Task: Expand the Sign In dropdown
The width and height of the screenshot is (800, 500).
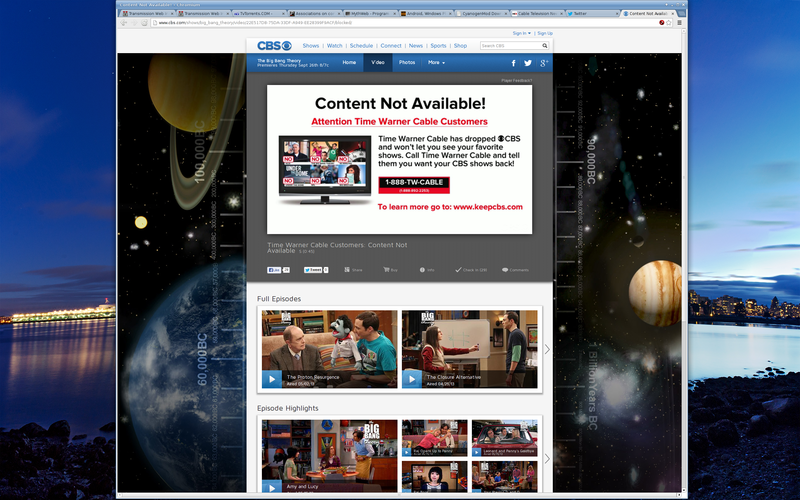Action: pyautogui.click(x=521, y=33)
